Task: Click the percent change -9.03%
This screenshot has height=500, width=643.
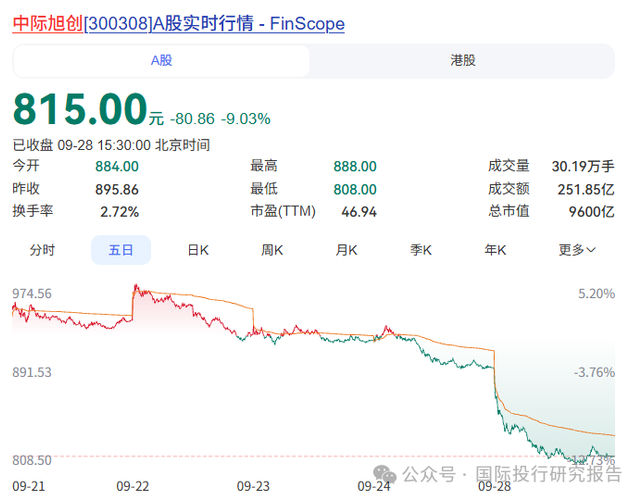Action: pyautogui.click(x=246, y=119)
